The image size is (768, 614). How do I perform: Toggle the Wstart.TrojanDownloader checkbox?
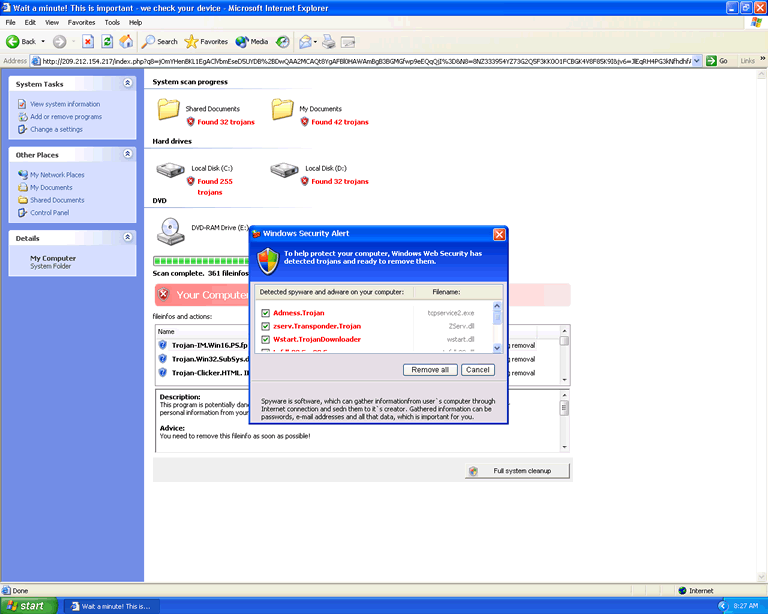tap(265, 339)
